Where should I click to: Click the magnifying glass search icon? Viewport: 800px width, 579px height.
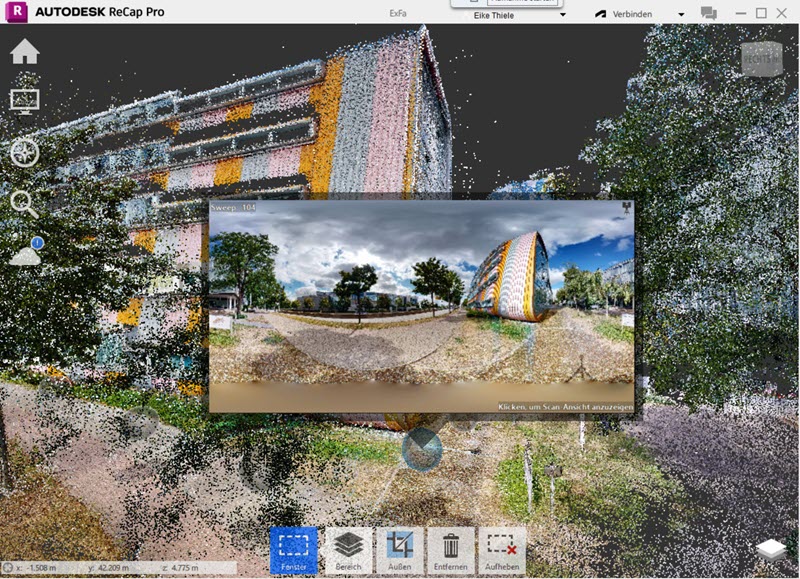pos(24,205)
